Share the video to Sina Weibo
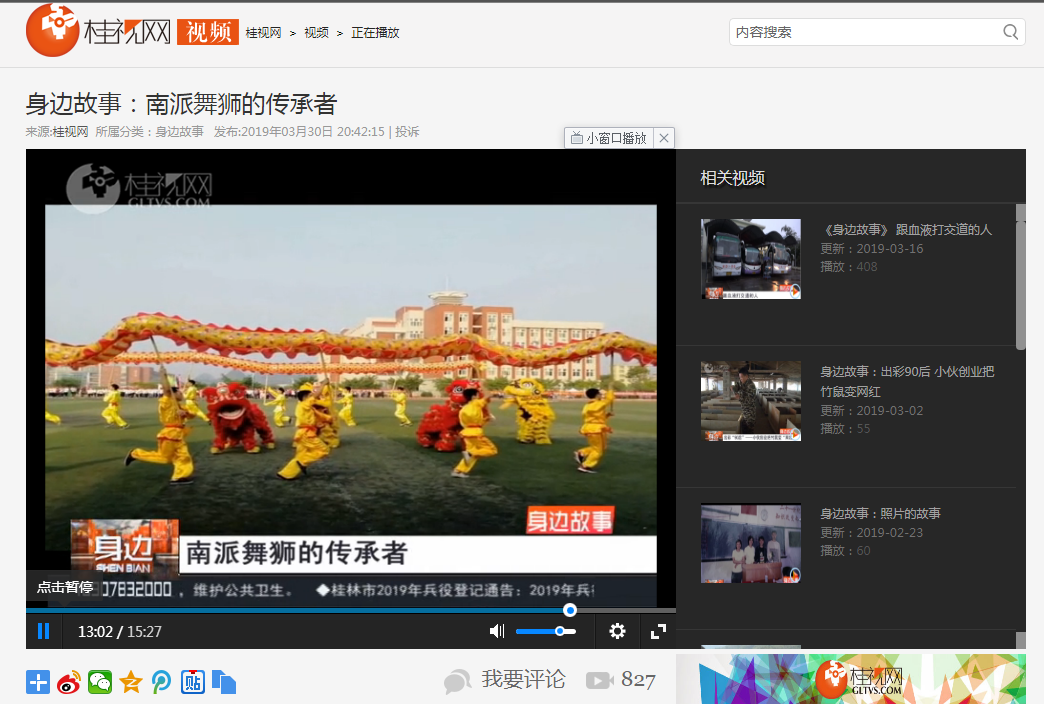 (x=69, y=682)
